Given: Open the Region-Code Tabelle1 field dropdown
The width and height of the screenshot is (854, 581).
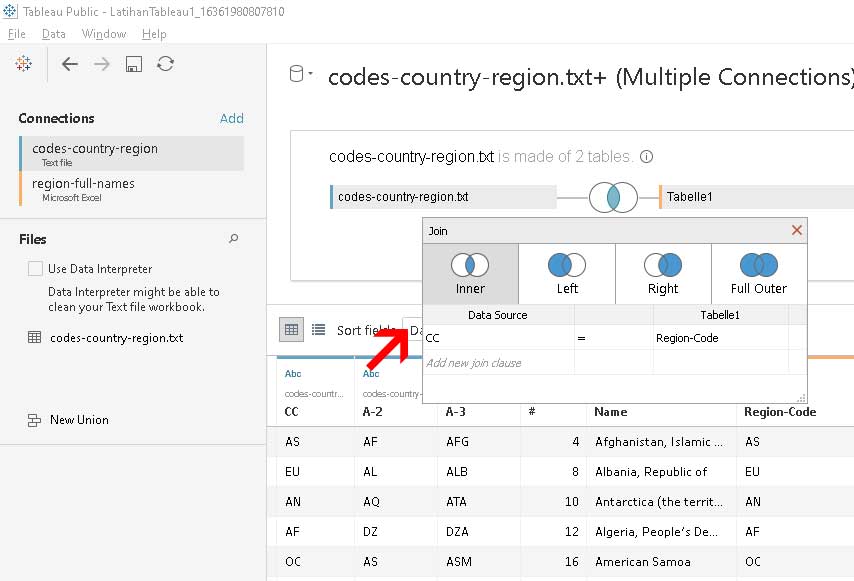Looking at the screenshot, I should 721,338.
